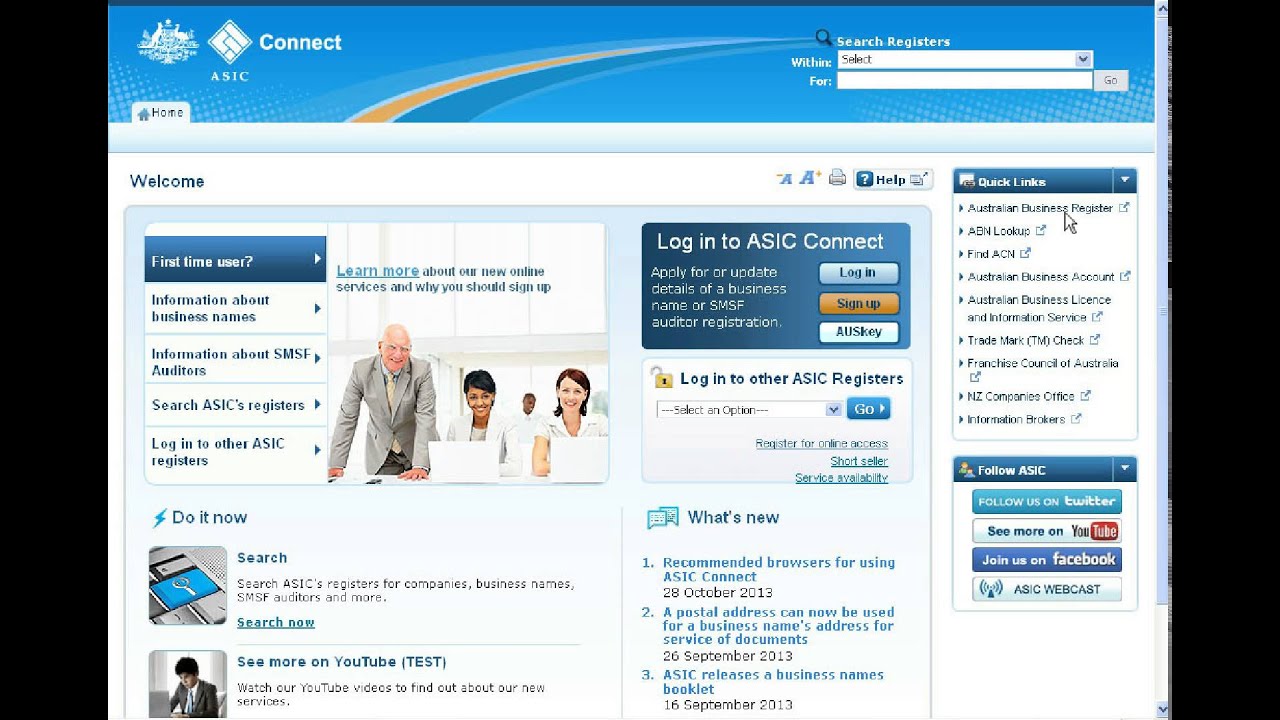Select Log in to other ASIC registers item
Viewport: 1280px width, 720px height.
[x=235, y=452]
